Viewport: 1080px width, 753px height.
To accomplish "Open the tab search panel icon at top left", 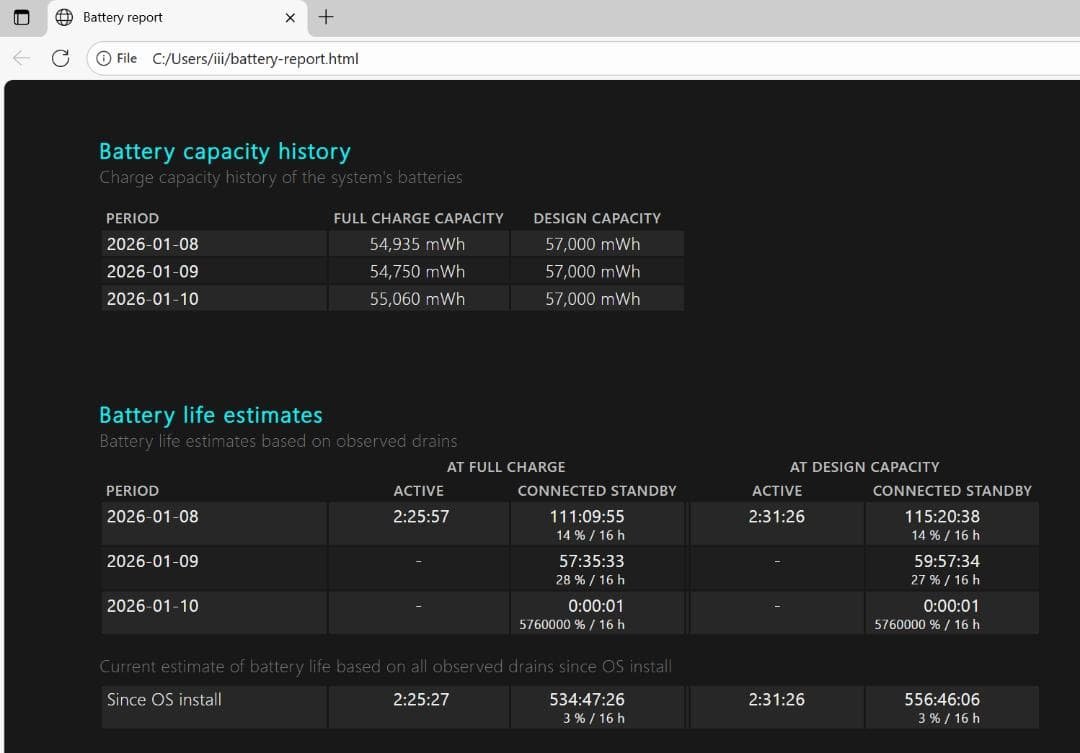I will tap(22, 17).
